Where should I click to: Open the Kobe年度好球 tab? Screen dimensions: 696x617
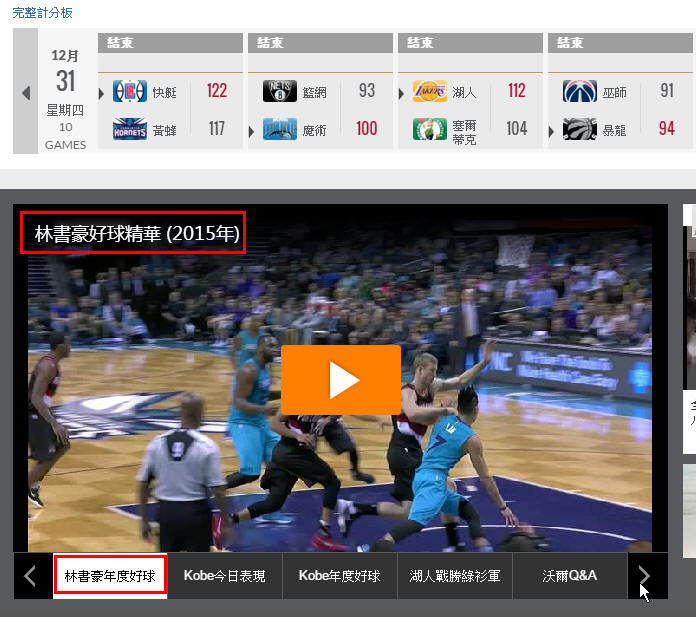(340, 576)
